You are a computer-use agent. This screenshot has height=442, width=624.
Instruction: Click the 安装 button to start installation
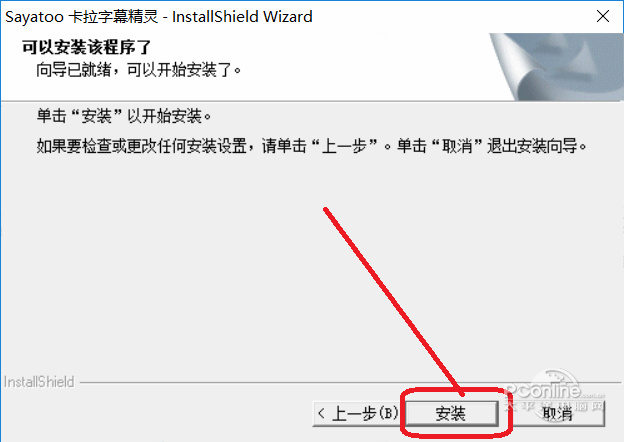pos(451,413)
